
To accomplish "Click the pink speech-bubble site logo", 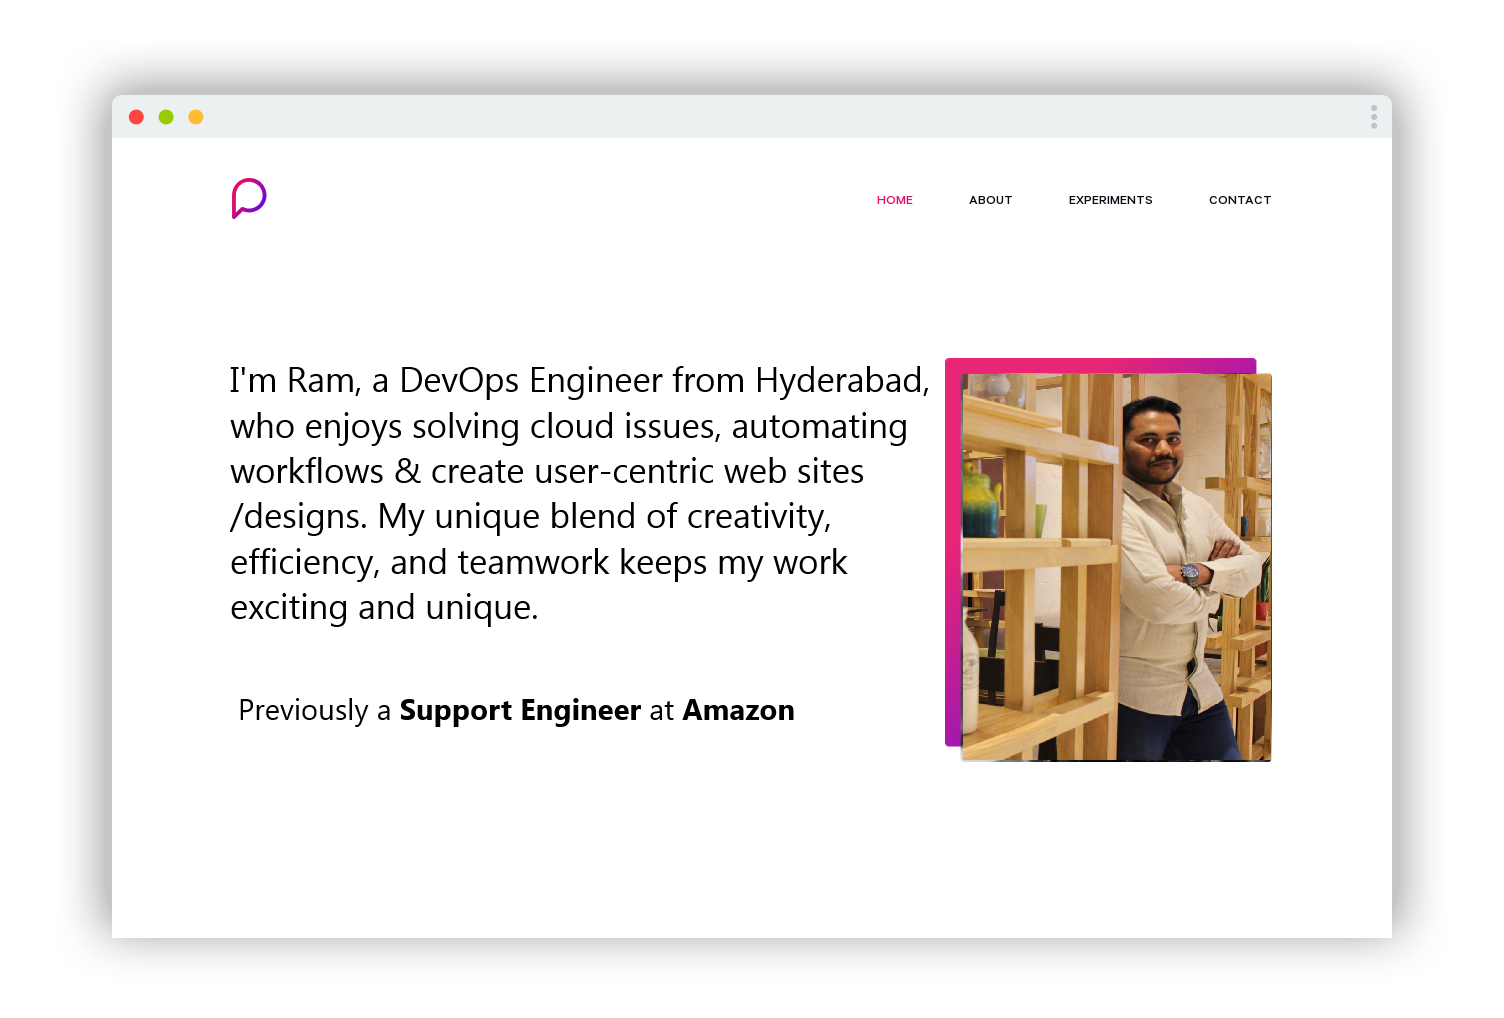I will (x=249, y=198).
